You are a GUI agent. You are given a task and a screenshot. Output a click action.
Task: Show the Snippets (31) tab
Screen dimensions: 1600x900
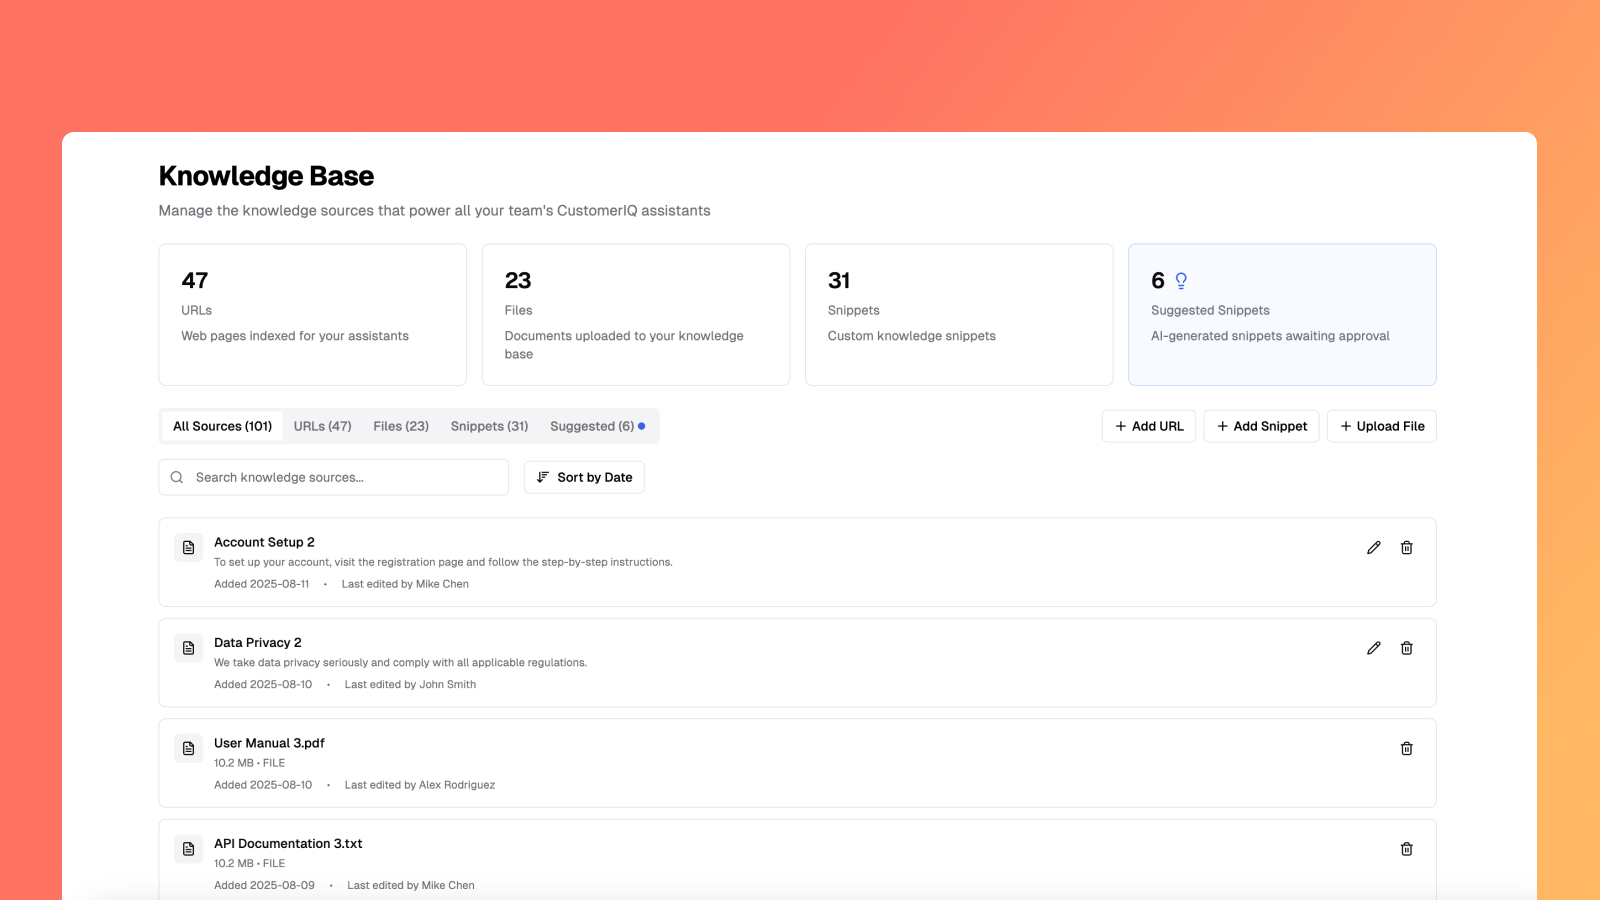[489, 426]
